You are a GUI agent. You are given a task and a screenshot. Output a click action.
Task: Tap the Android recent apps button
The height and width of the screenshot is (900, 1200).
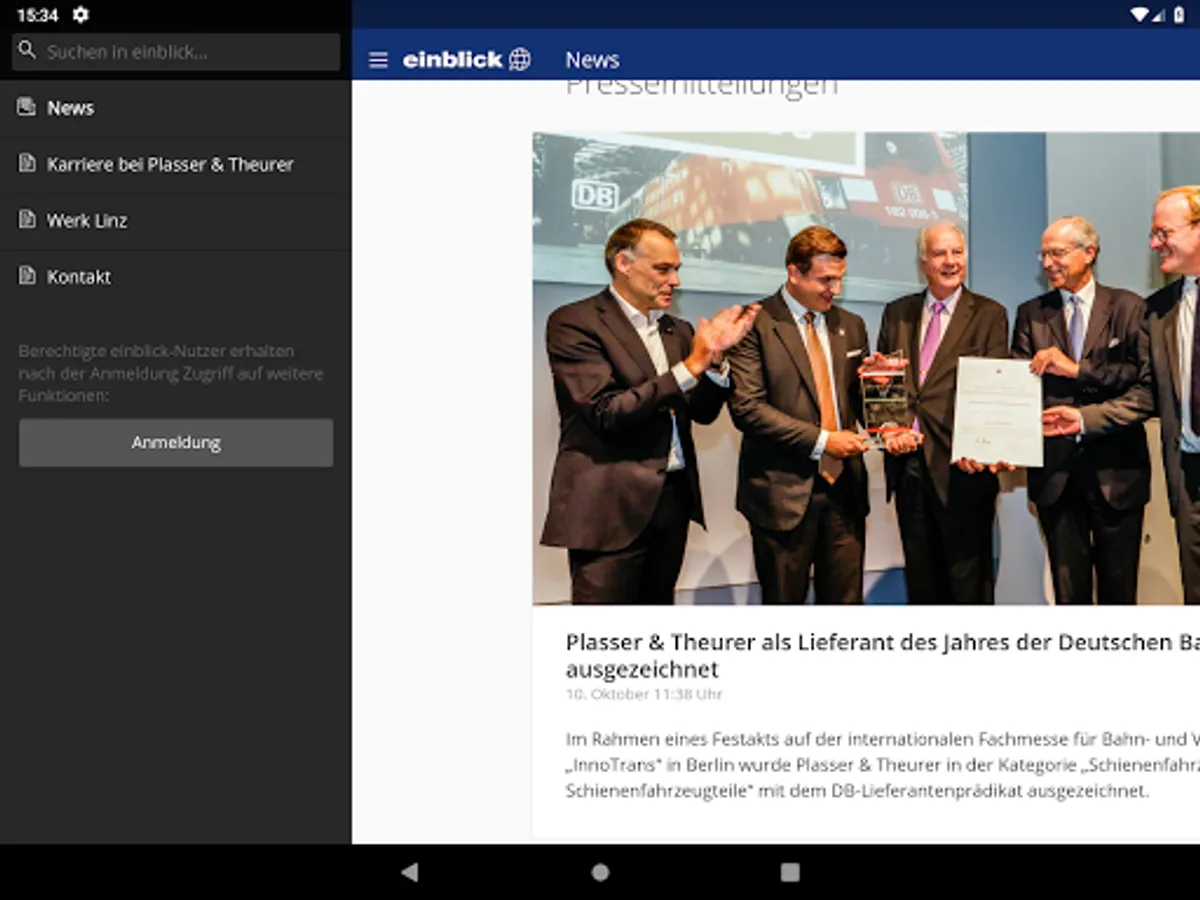tap(790, 872)
